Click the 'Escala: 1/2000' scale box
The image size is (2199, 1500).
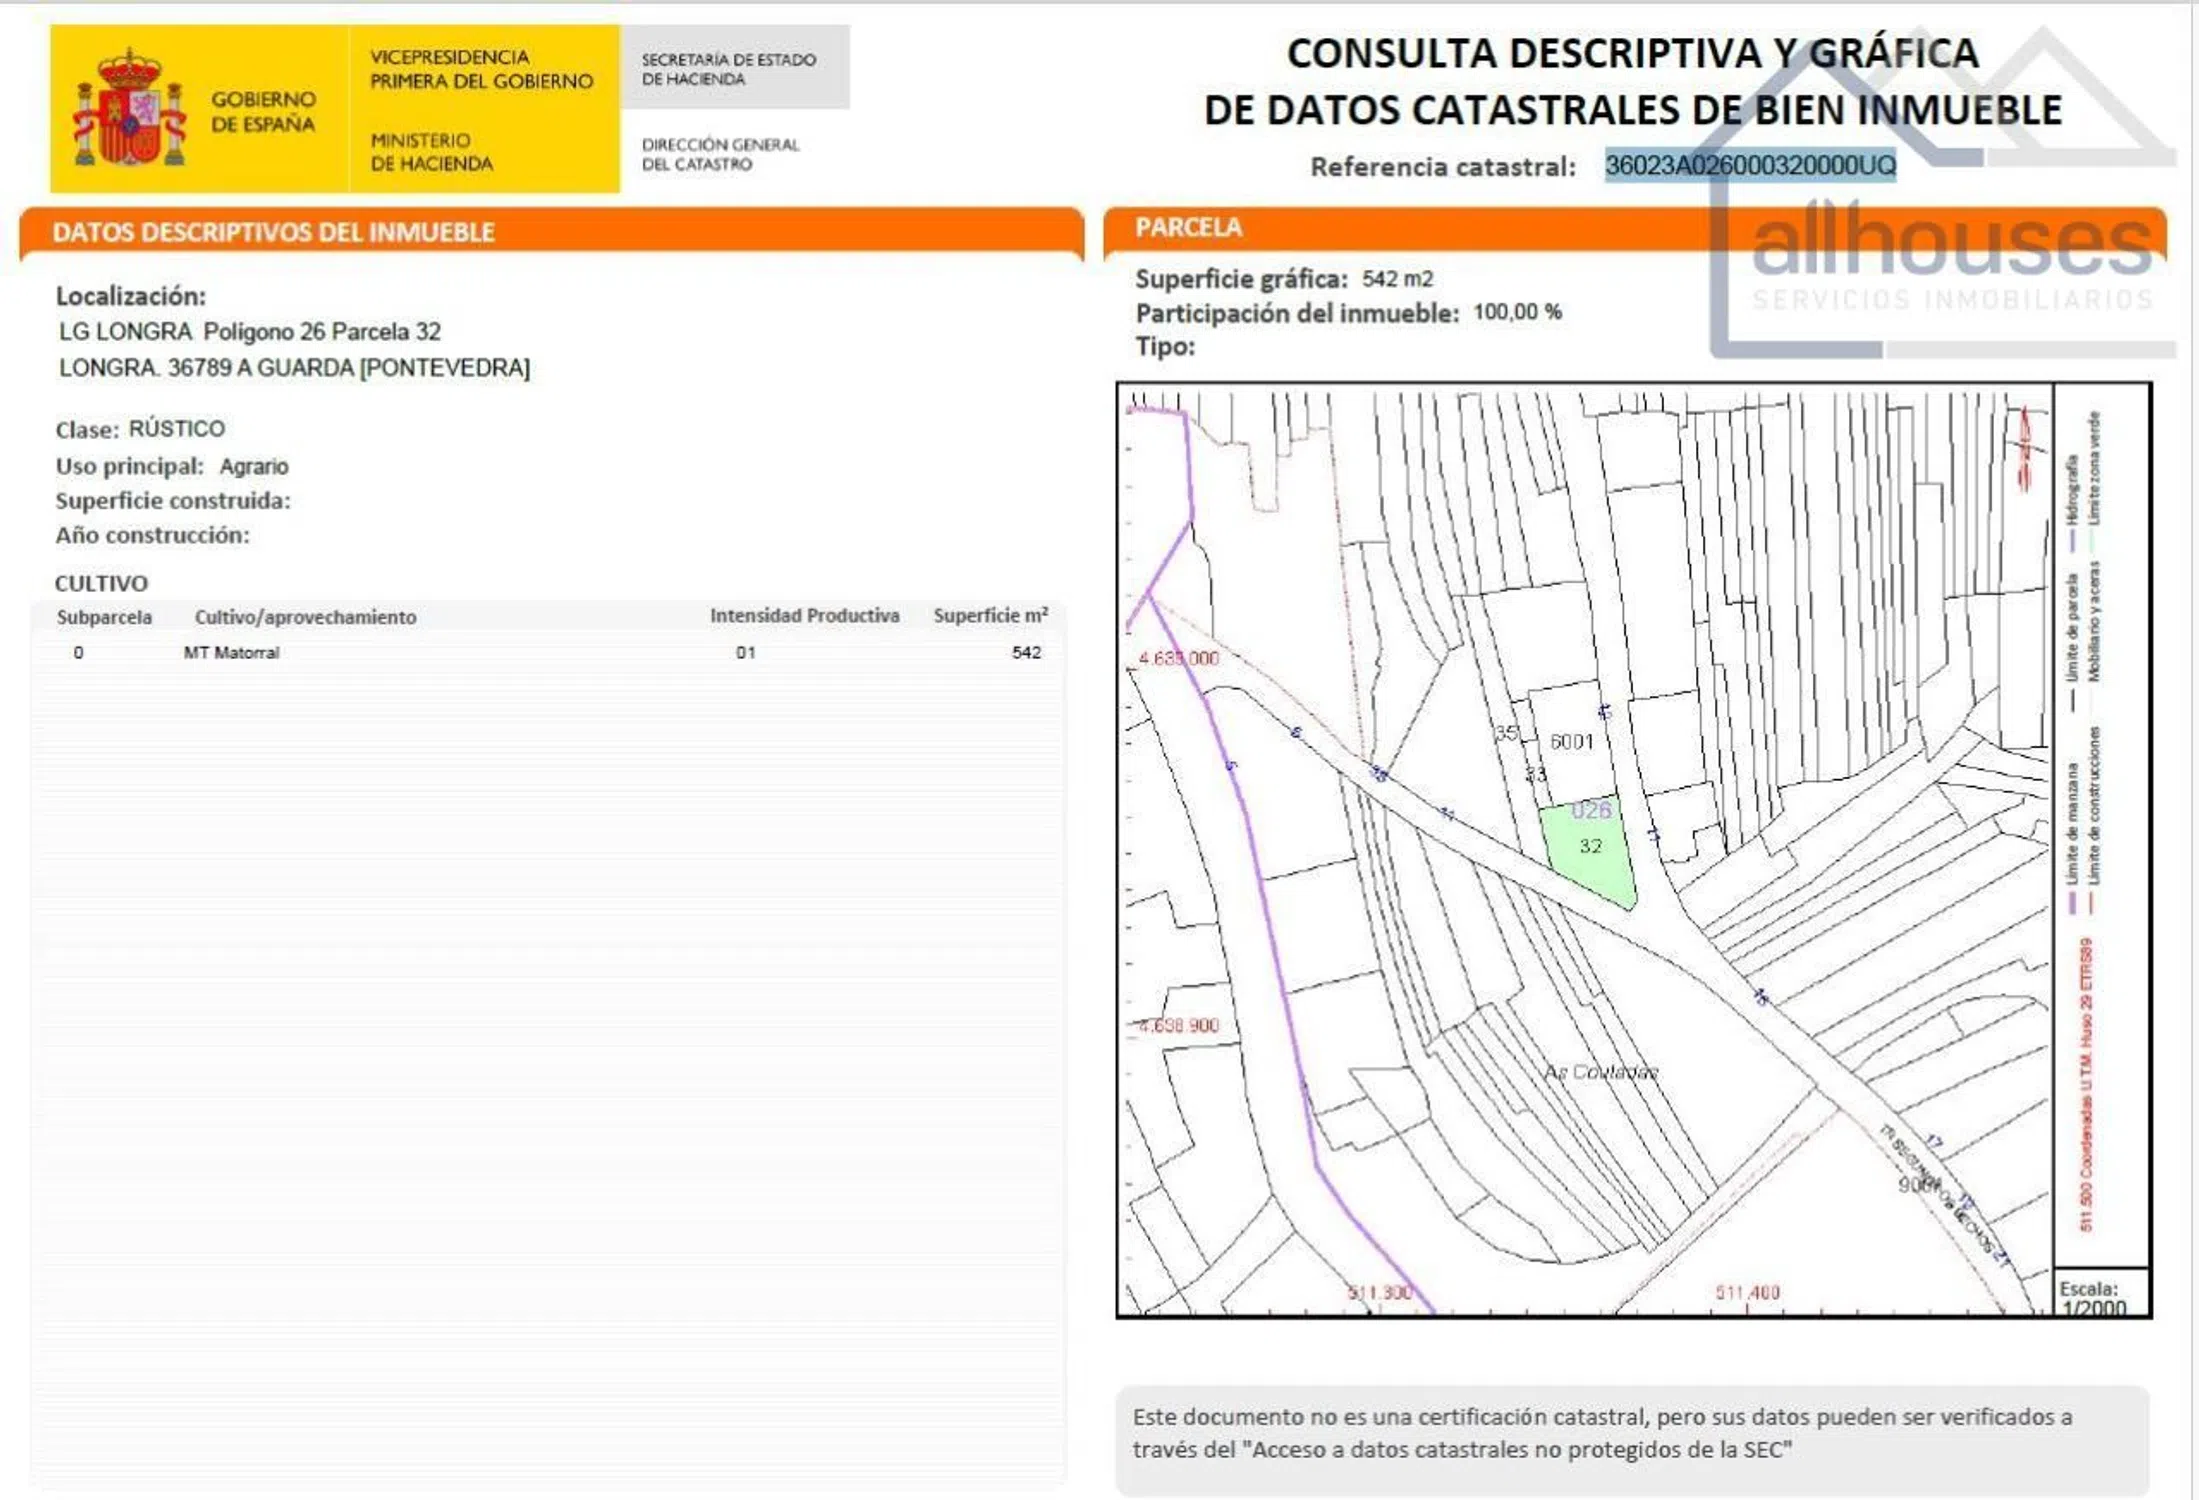[x=2094, y=1297]
